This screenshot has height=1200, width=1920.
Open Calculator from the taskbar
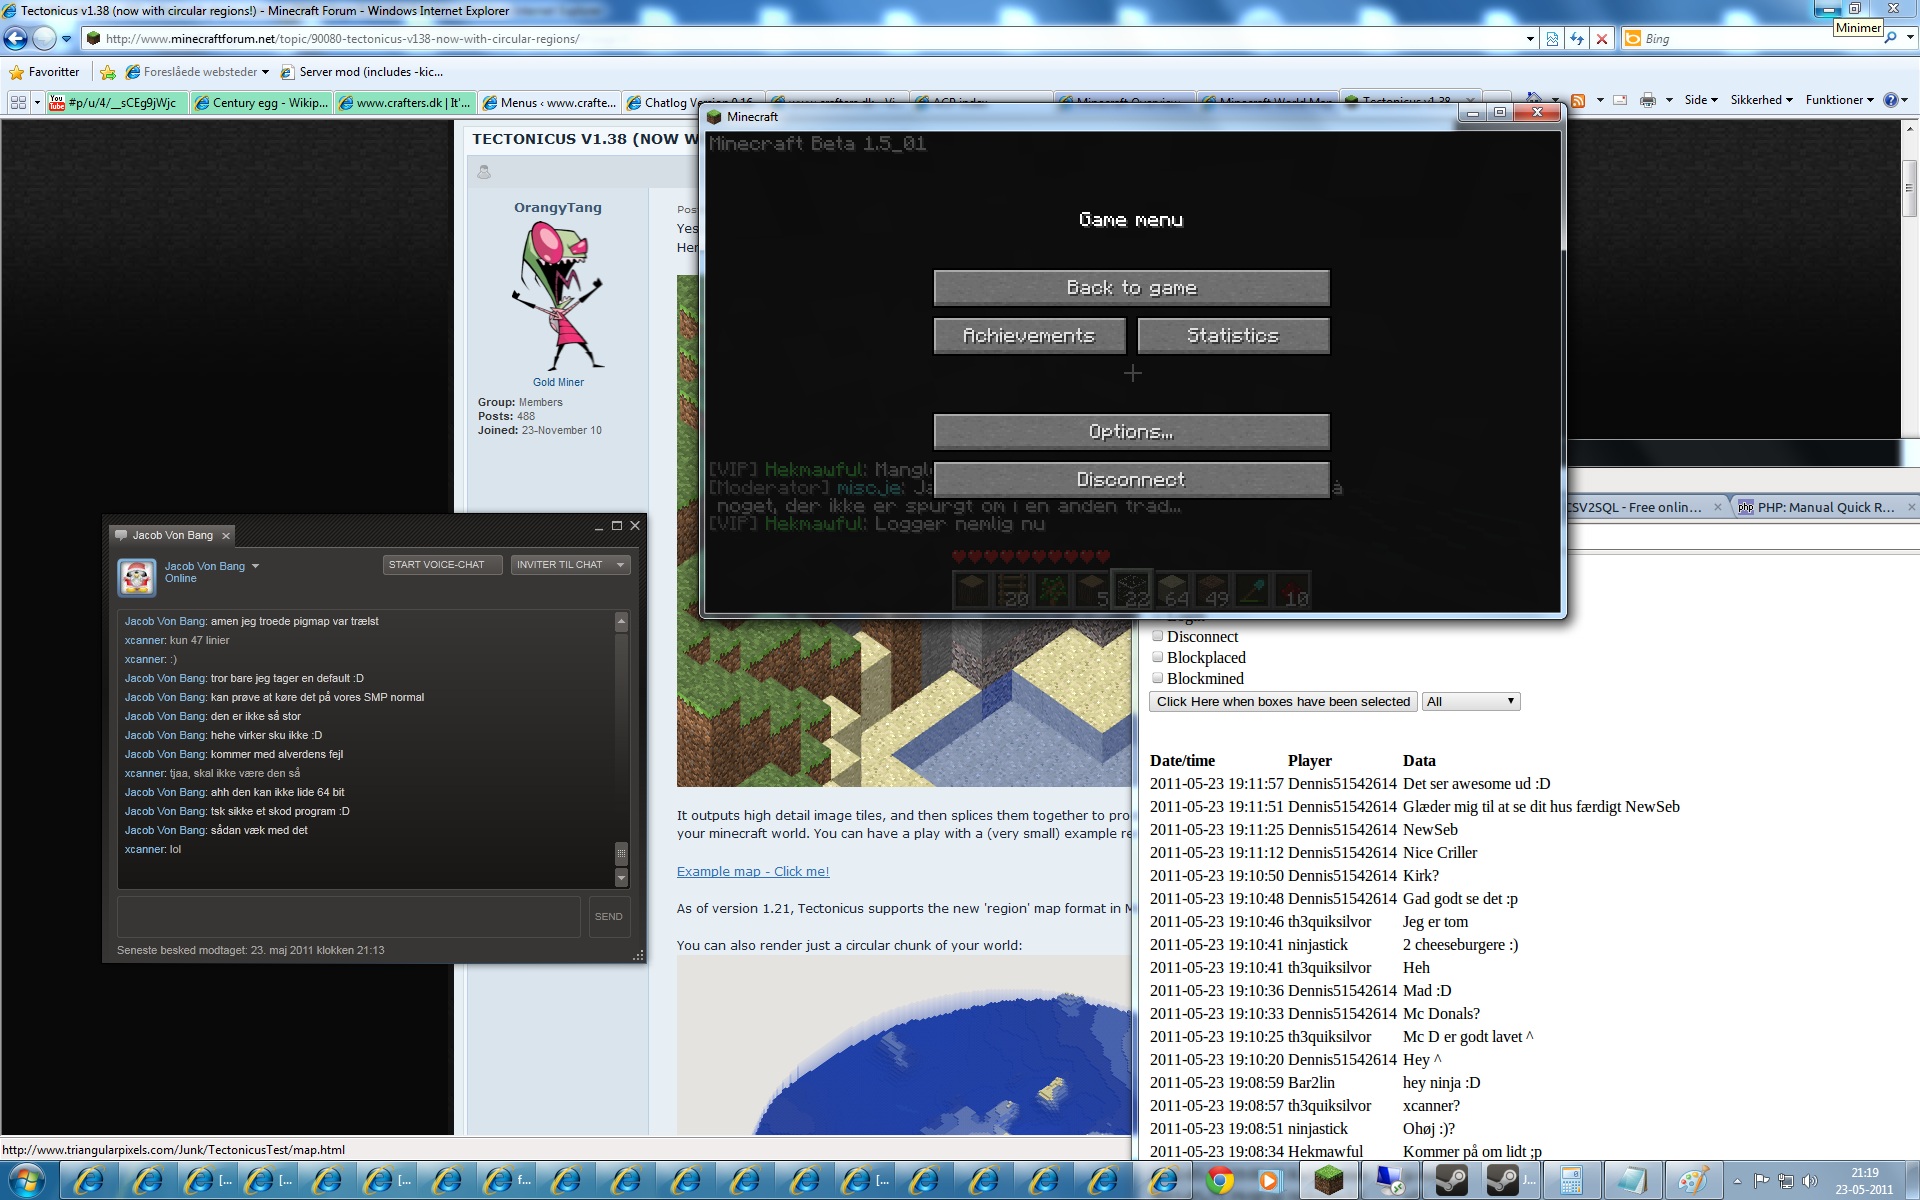pos(1571,1181)
